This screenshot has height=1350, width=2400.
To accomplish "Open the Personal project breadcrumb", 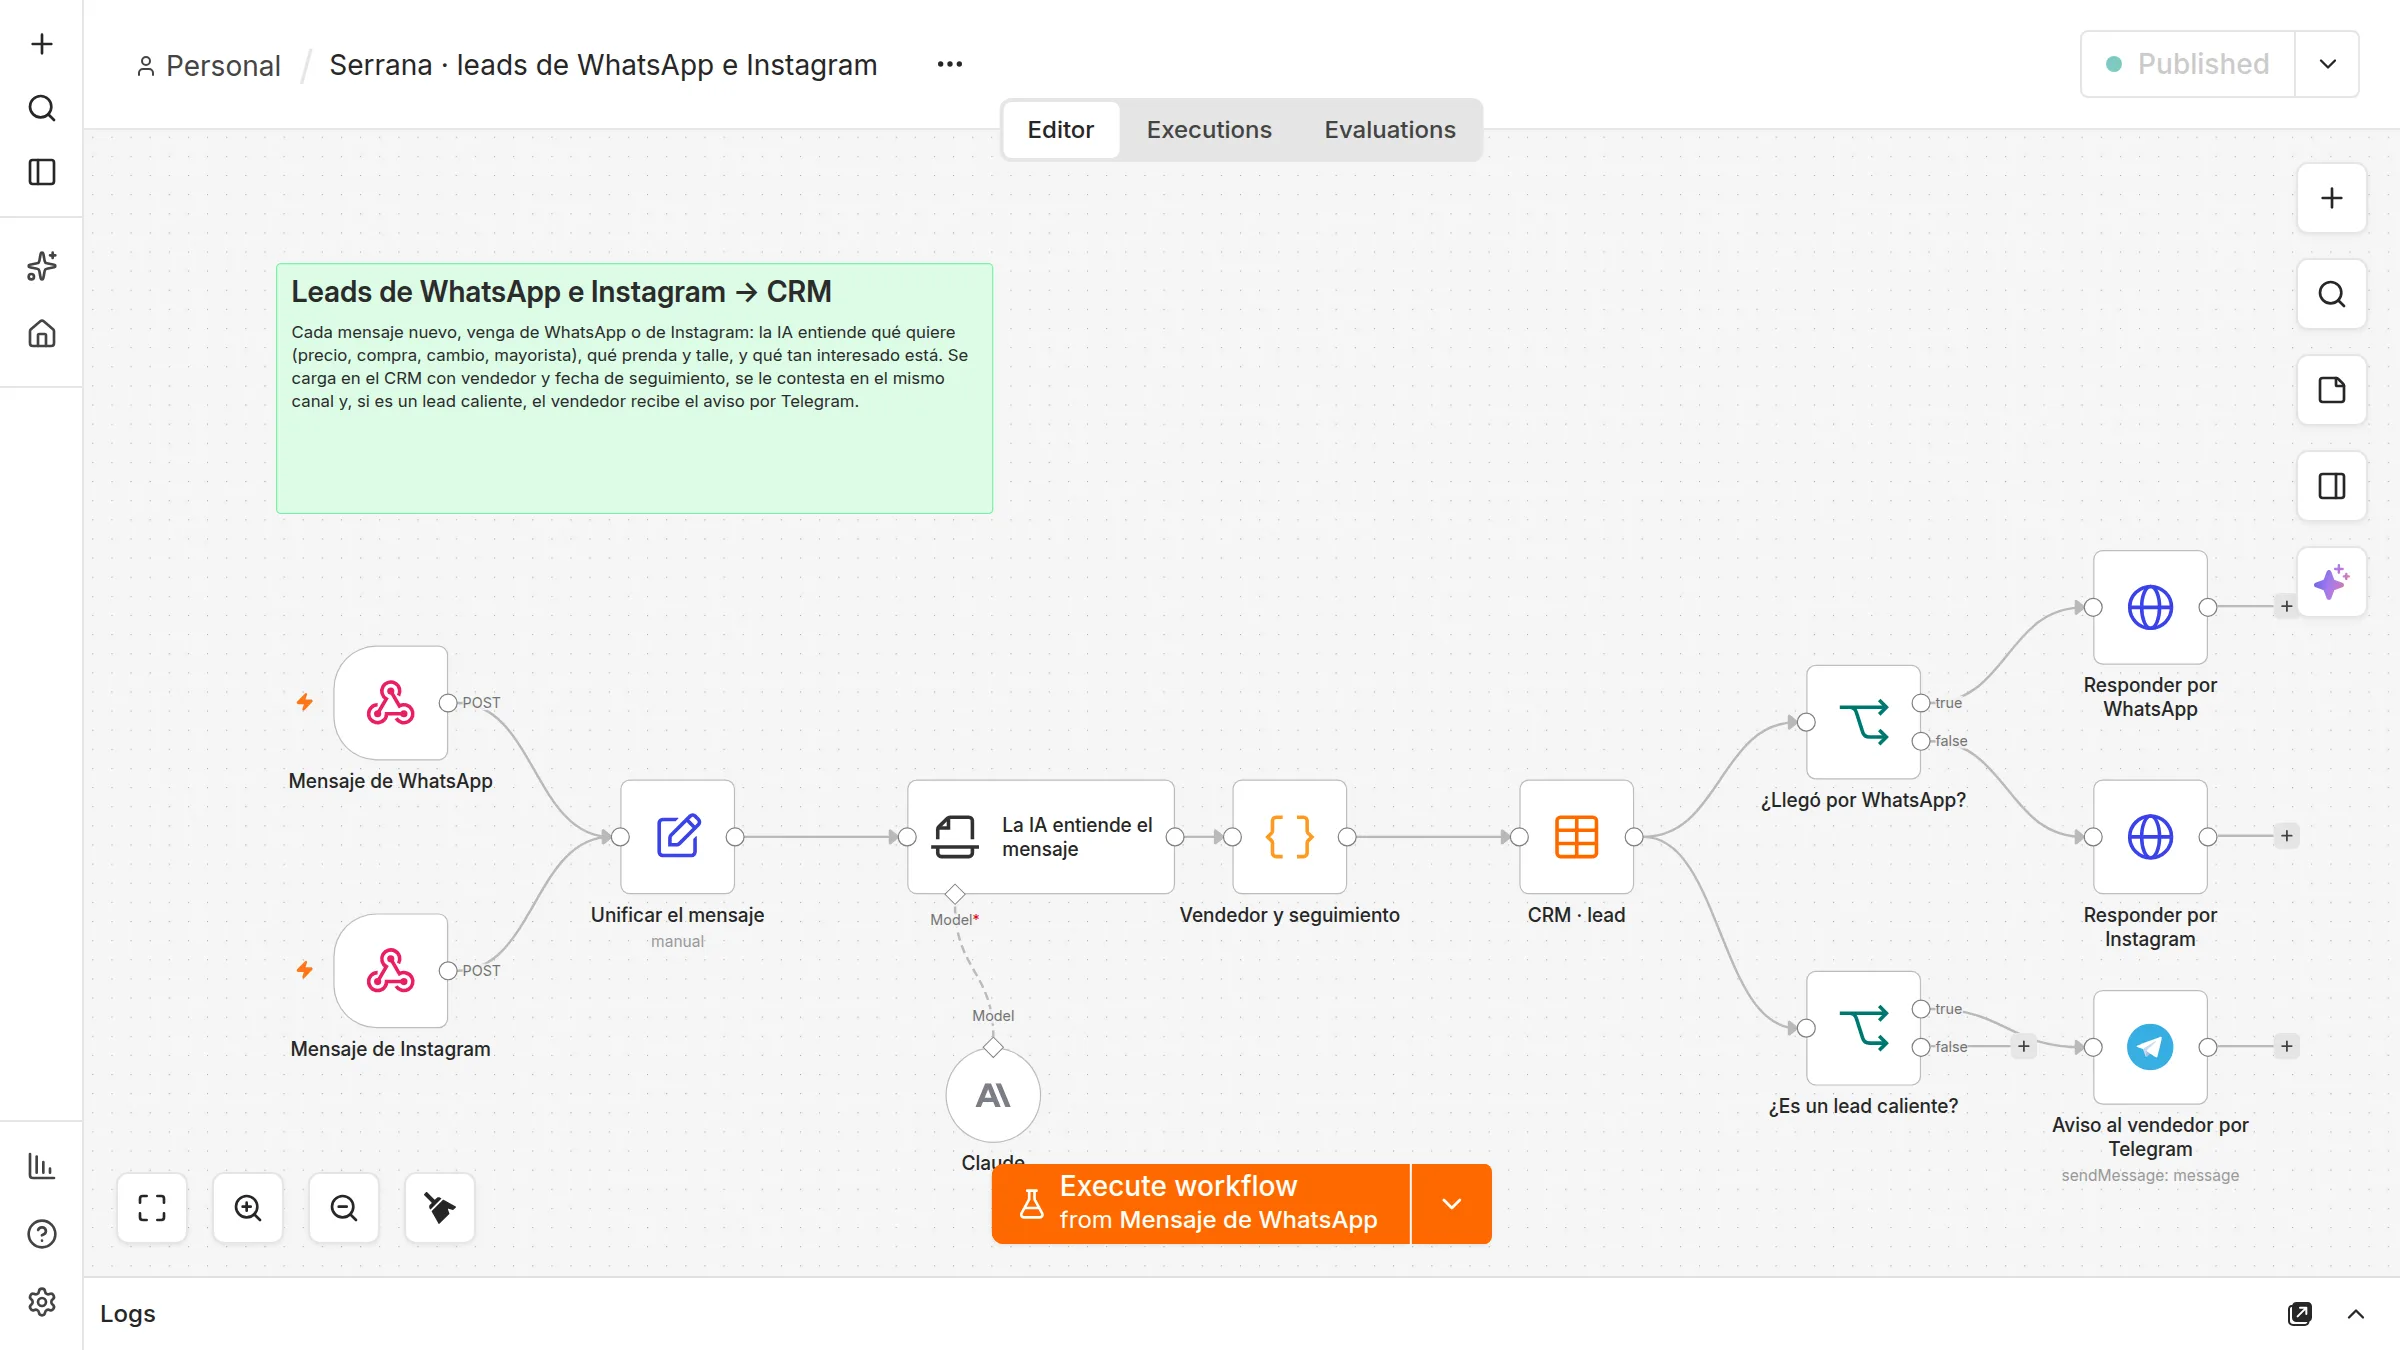I will tap(209, 66).
